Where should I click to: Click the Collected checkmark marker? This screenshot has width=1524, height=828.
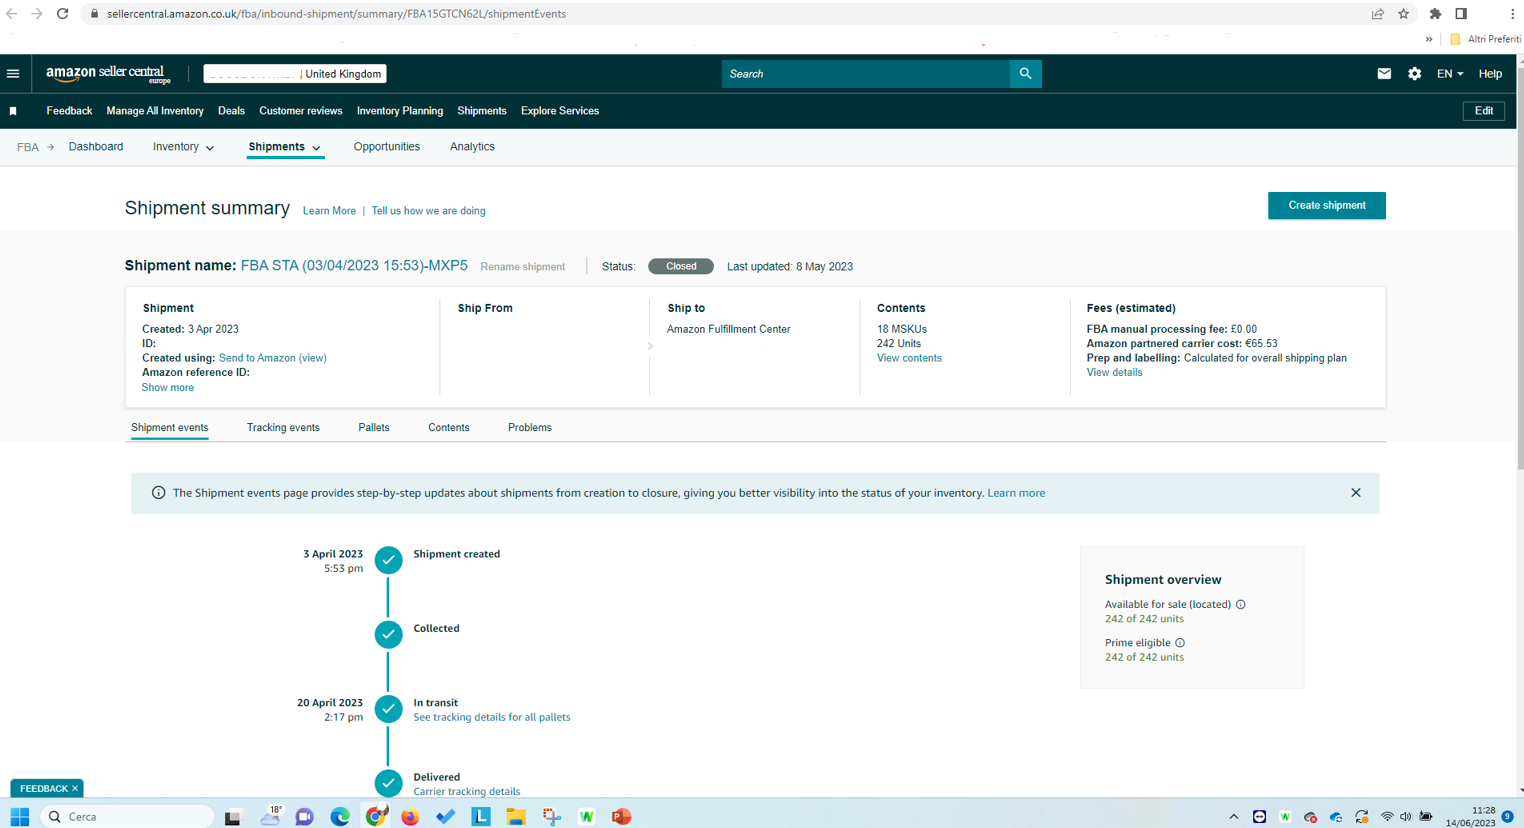tap(388, 634)
